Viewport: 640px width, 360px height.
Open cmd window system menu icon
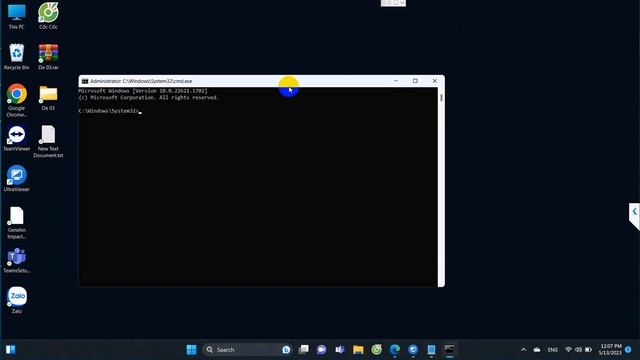coord(85,81)
